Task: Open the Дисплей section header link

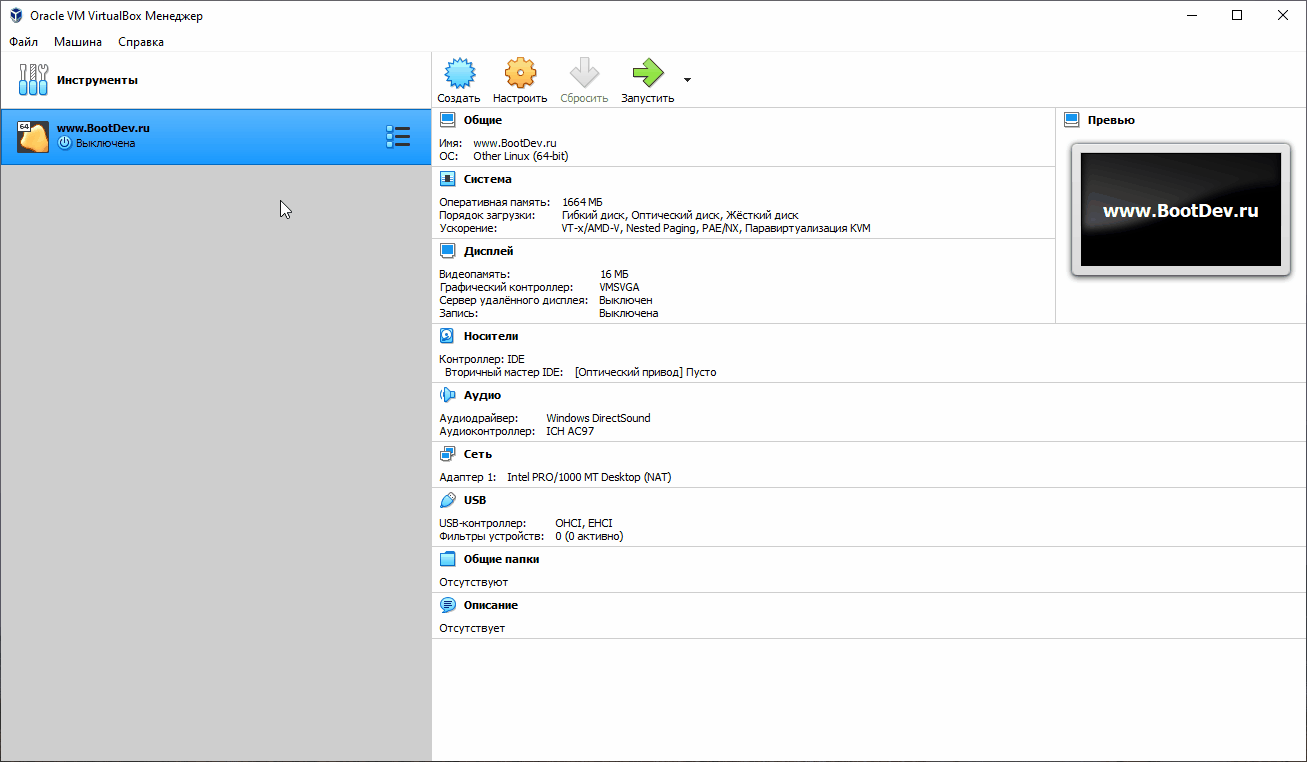Action: [489, 251]
